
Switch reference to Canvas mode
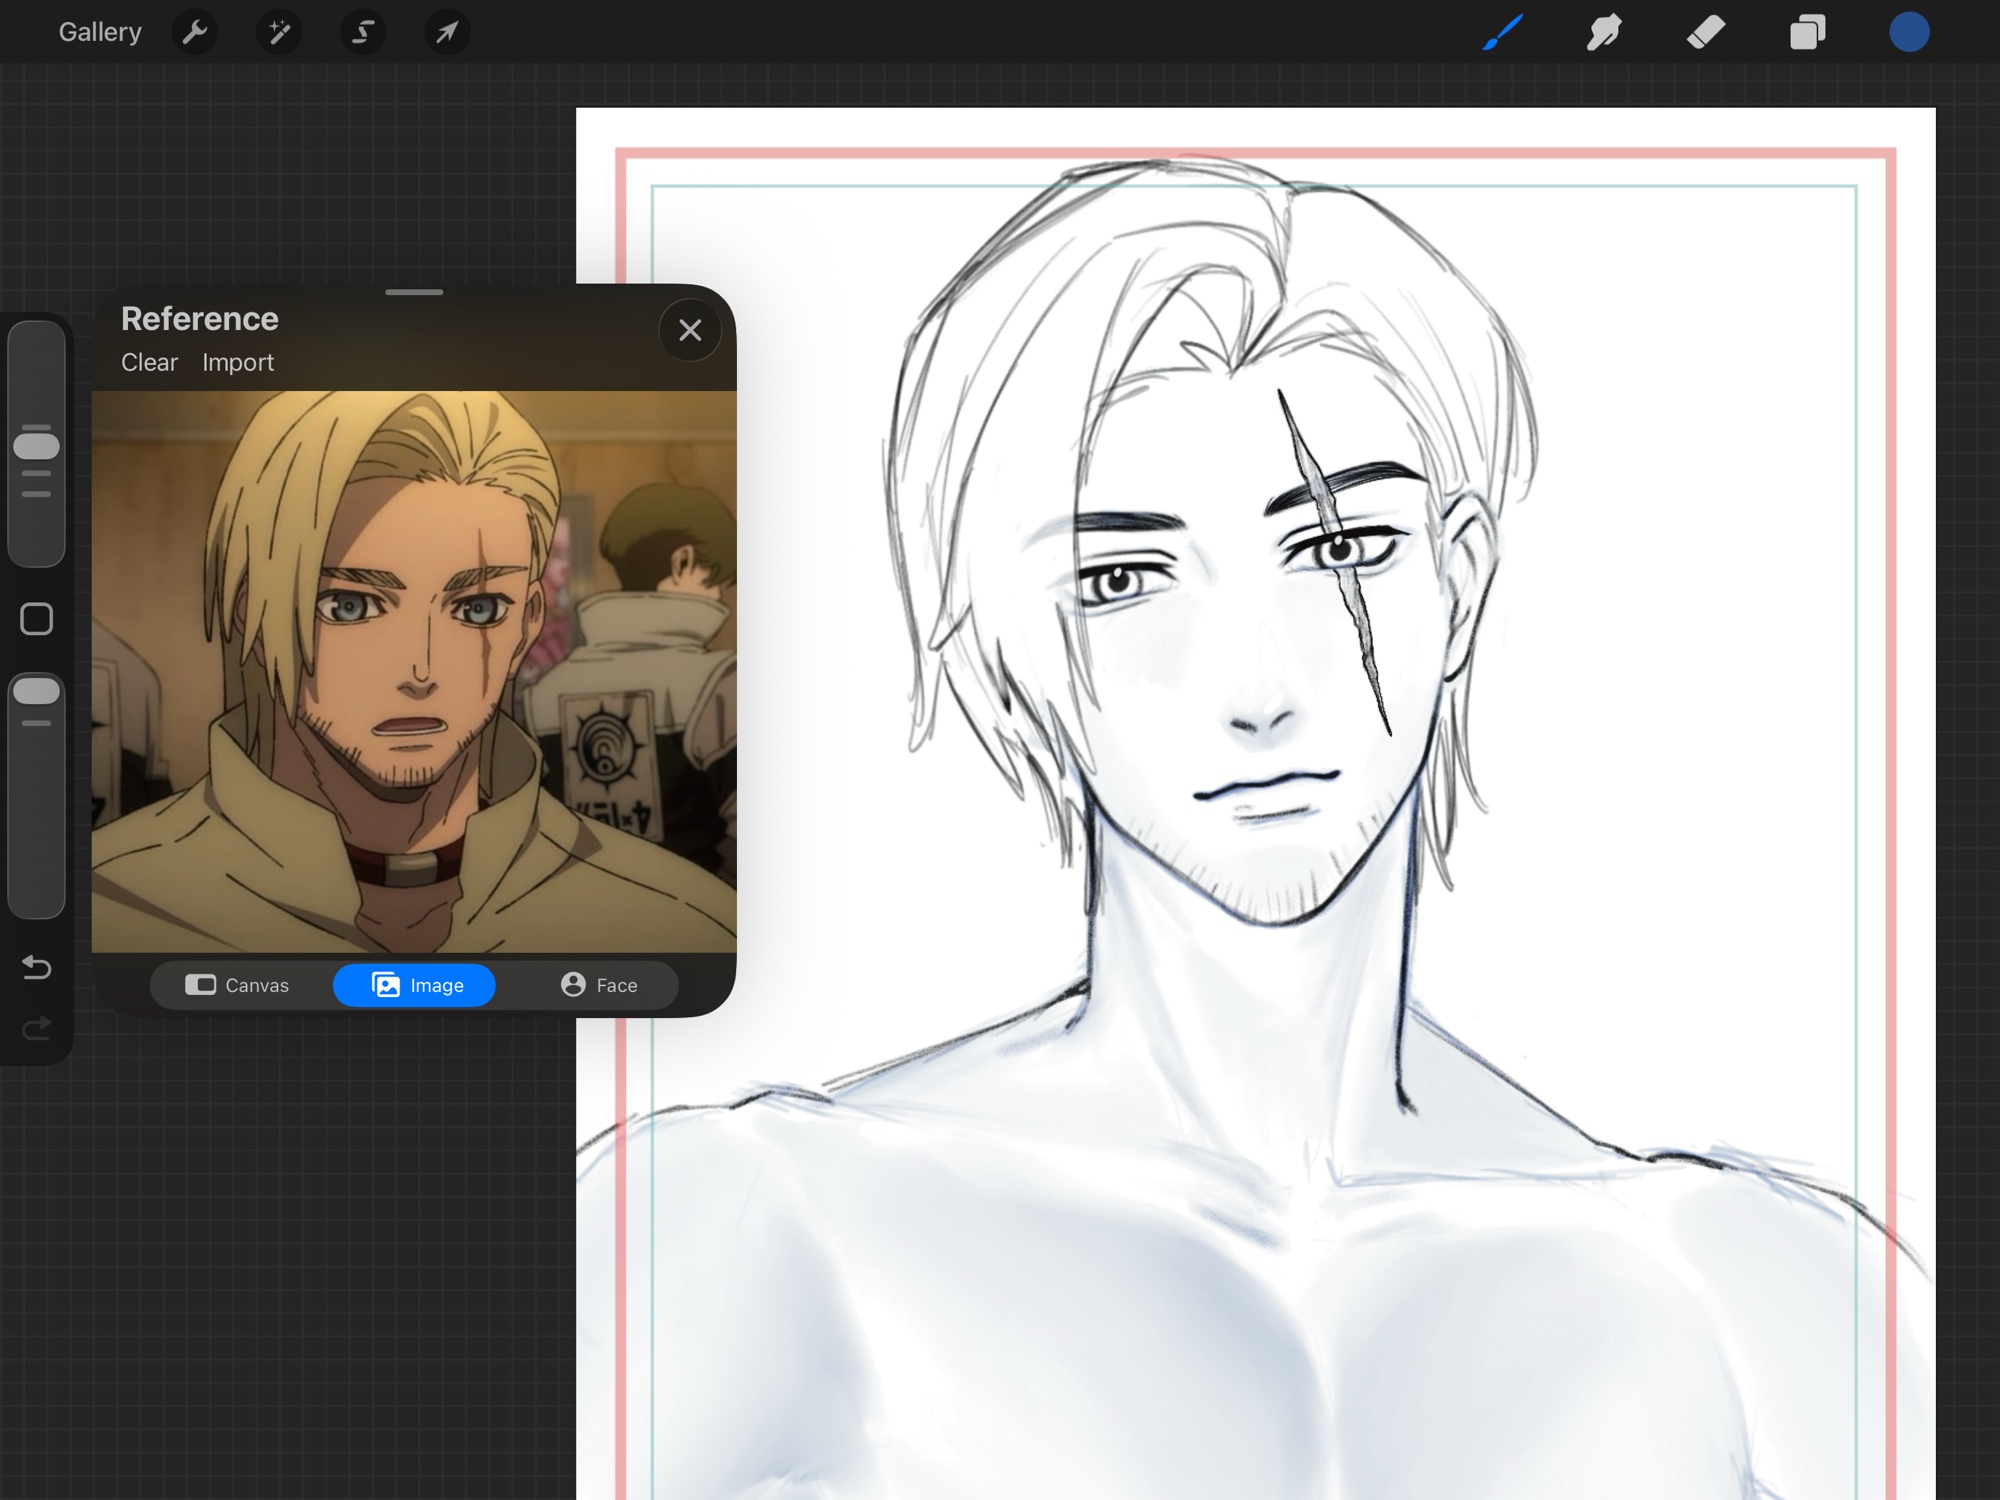pos(238,985)
